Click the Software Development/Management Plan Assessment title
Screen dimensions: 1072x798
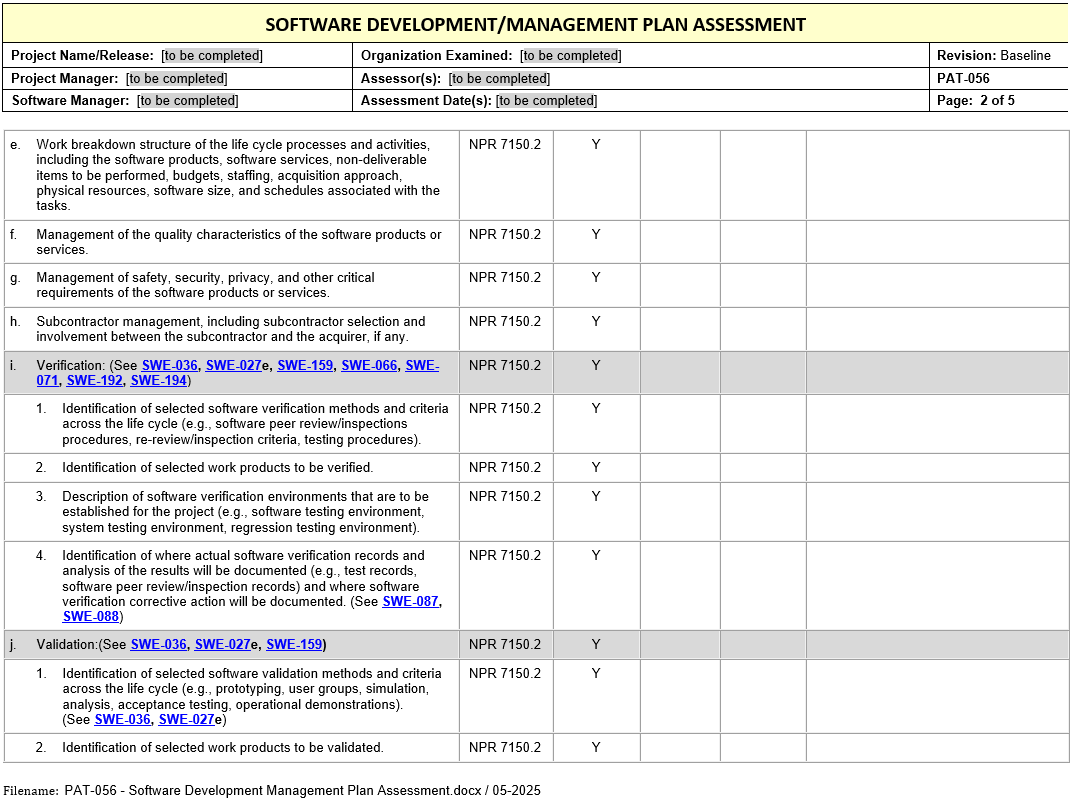click(535, 25)
